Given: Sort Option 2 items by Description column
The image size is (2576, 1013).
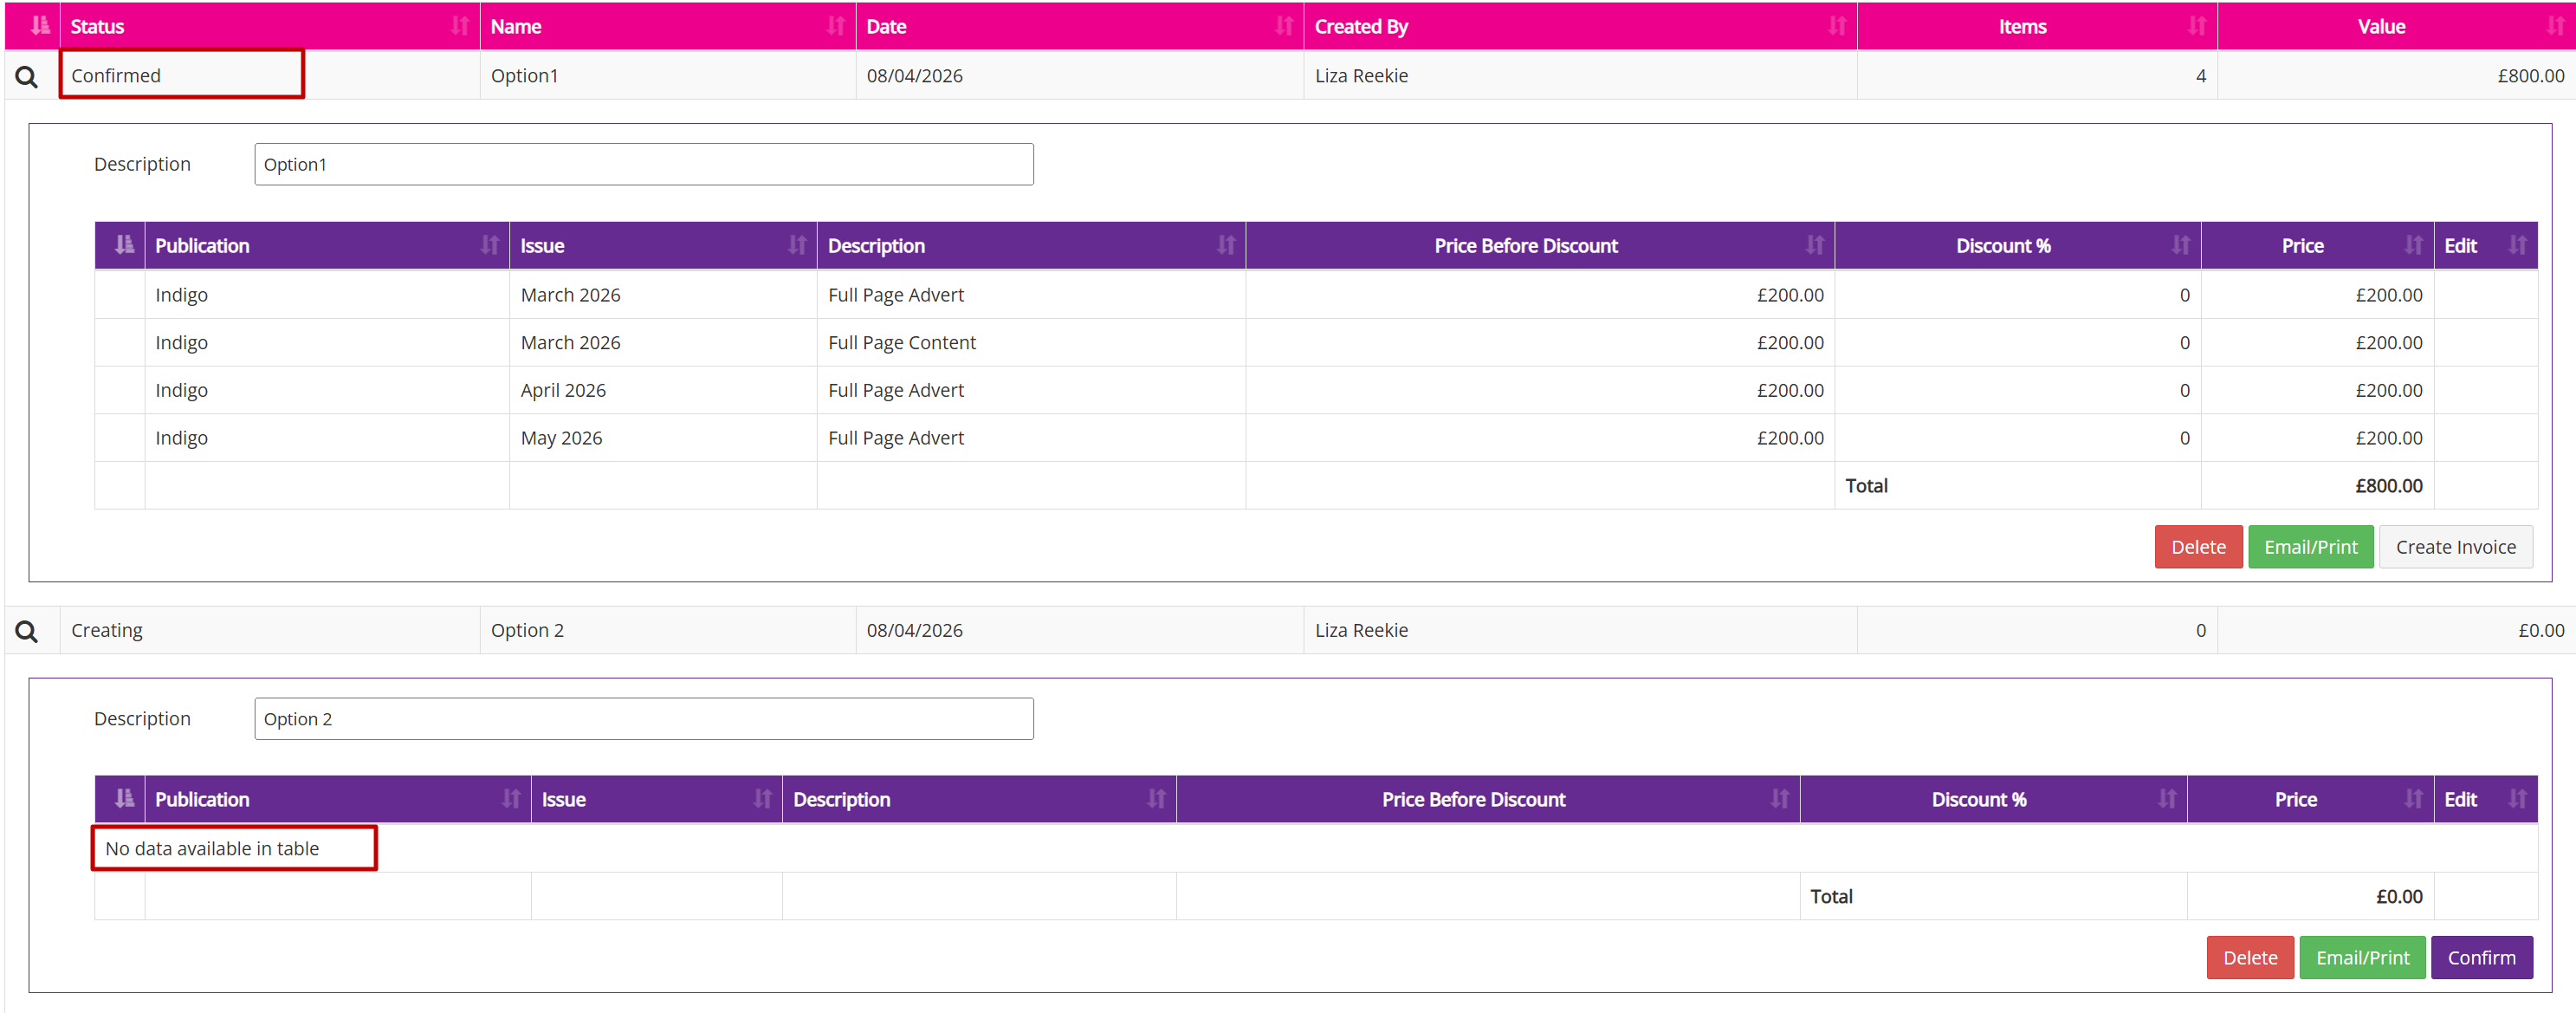Looking at the screenshot, I should (979, 799).
